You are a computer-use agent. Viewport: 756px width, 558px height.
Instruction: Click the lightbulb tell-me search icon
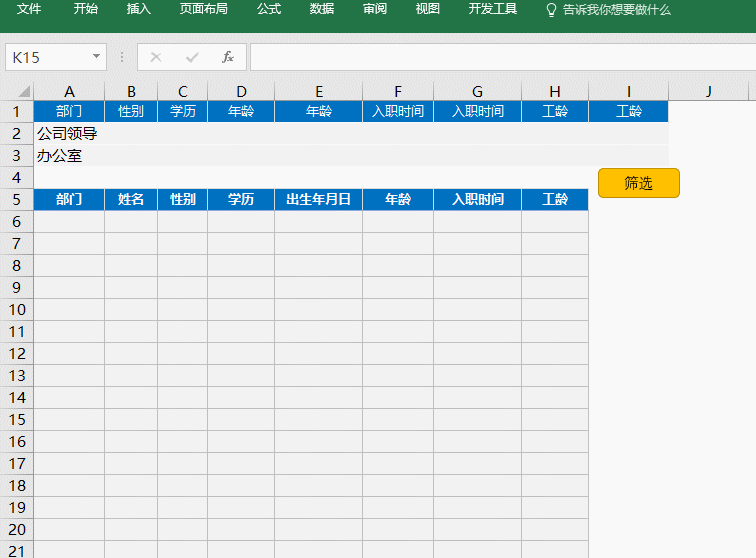click(x=551, y=9)
